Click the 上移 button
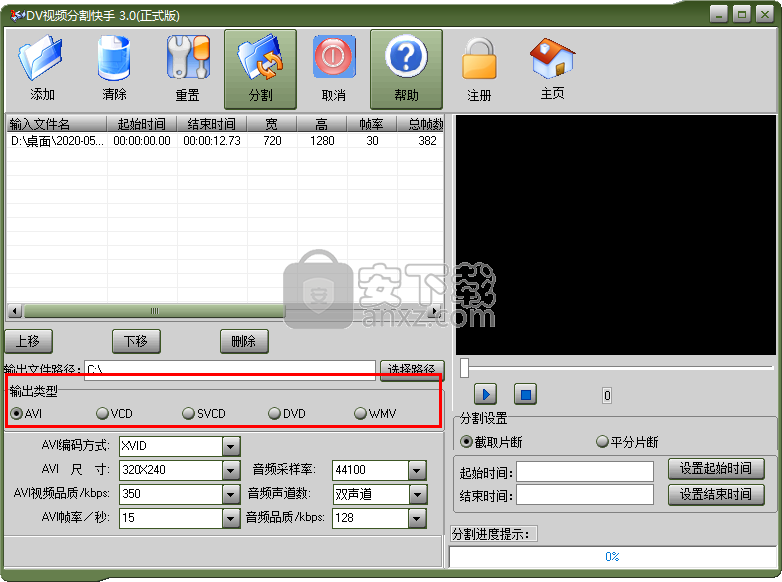This screenshot has height=582, width=782. tap(28, 341)
